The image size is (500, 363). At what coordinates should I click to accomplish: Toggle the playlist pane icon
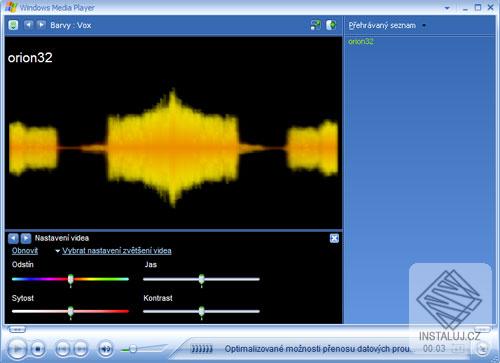pos(331,25)
